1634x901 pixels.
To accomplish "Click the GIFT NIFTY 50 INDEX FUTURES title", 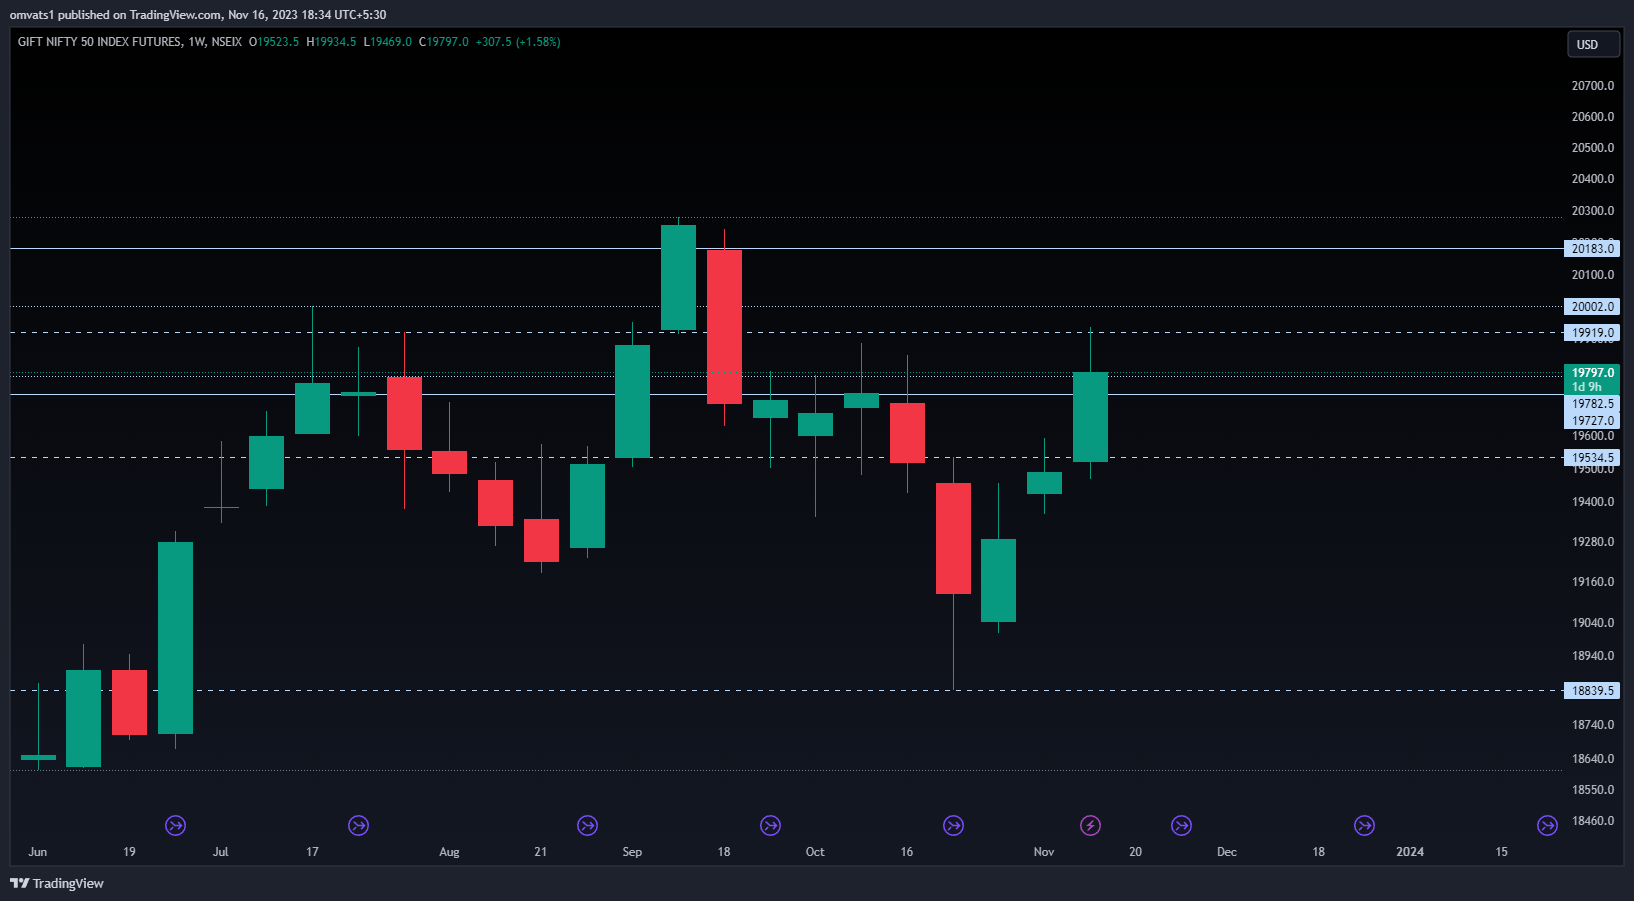I will coord(100,42).
